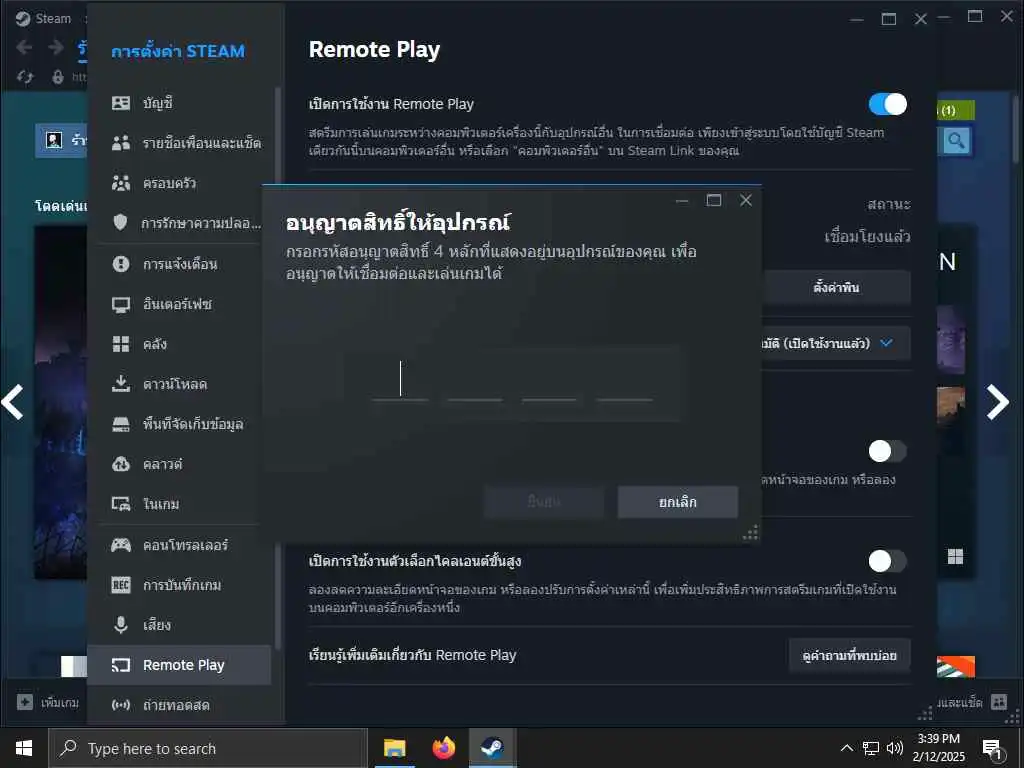Click the Steam forward navigation arrow

point(56,47)
